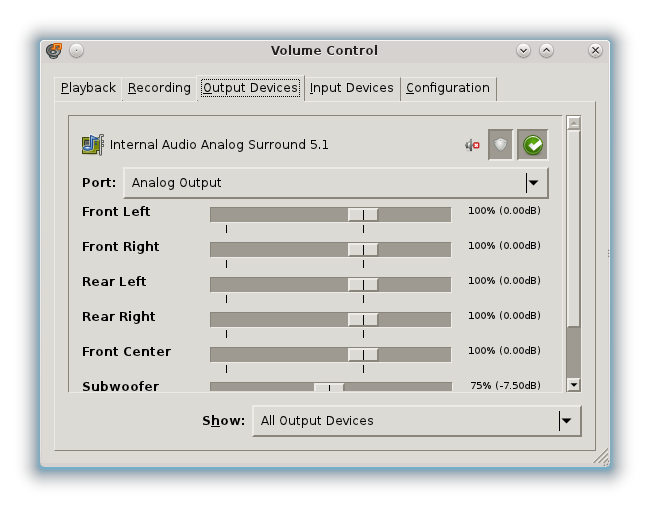650x507 pixels.
Task: Switch to the Recording tab
Action: click(159, 88)
